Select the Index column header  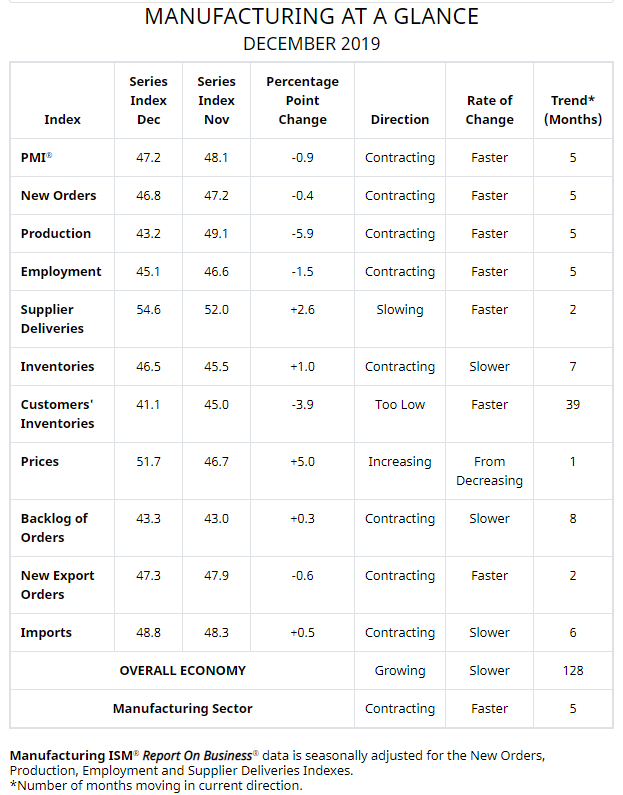pos(63,119)
